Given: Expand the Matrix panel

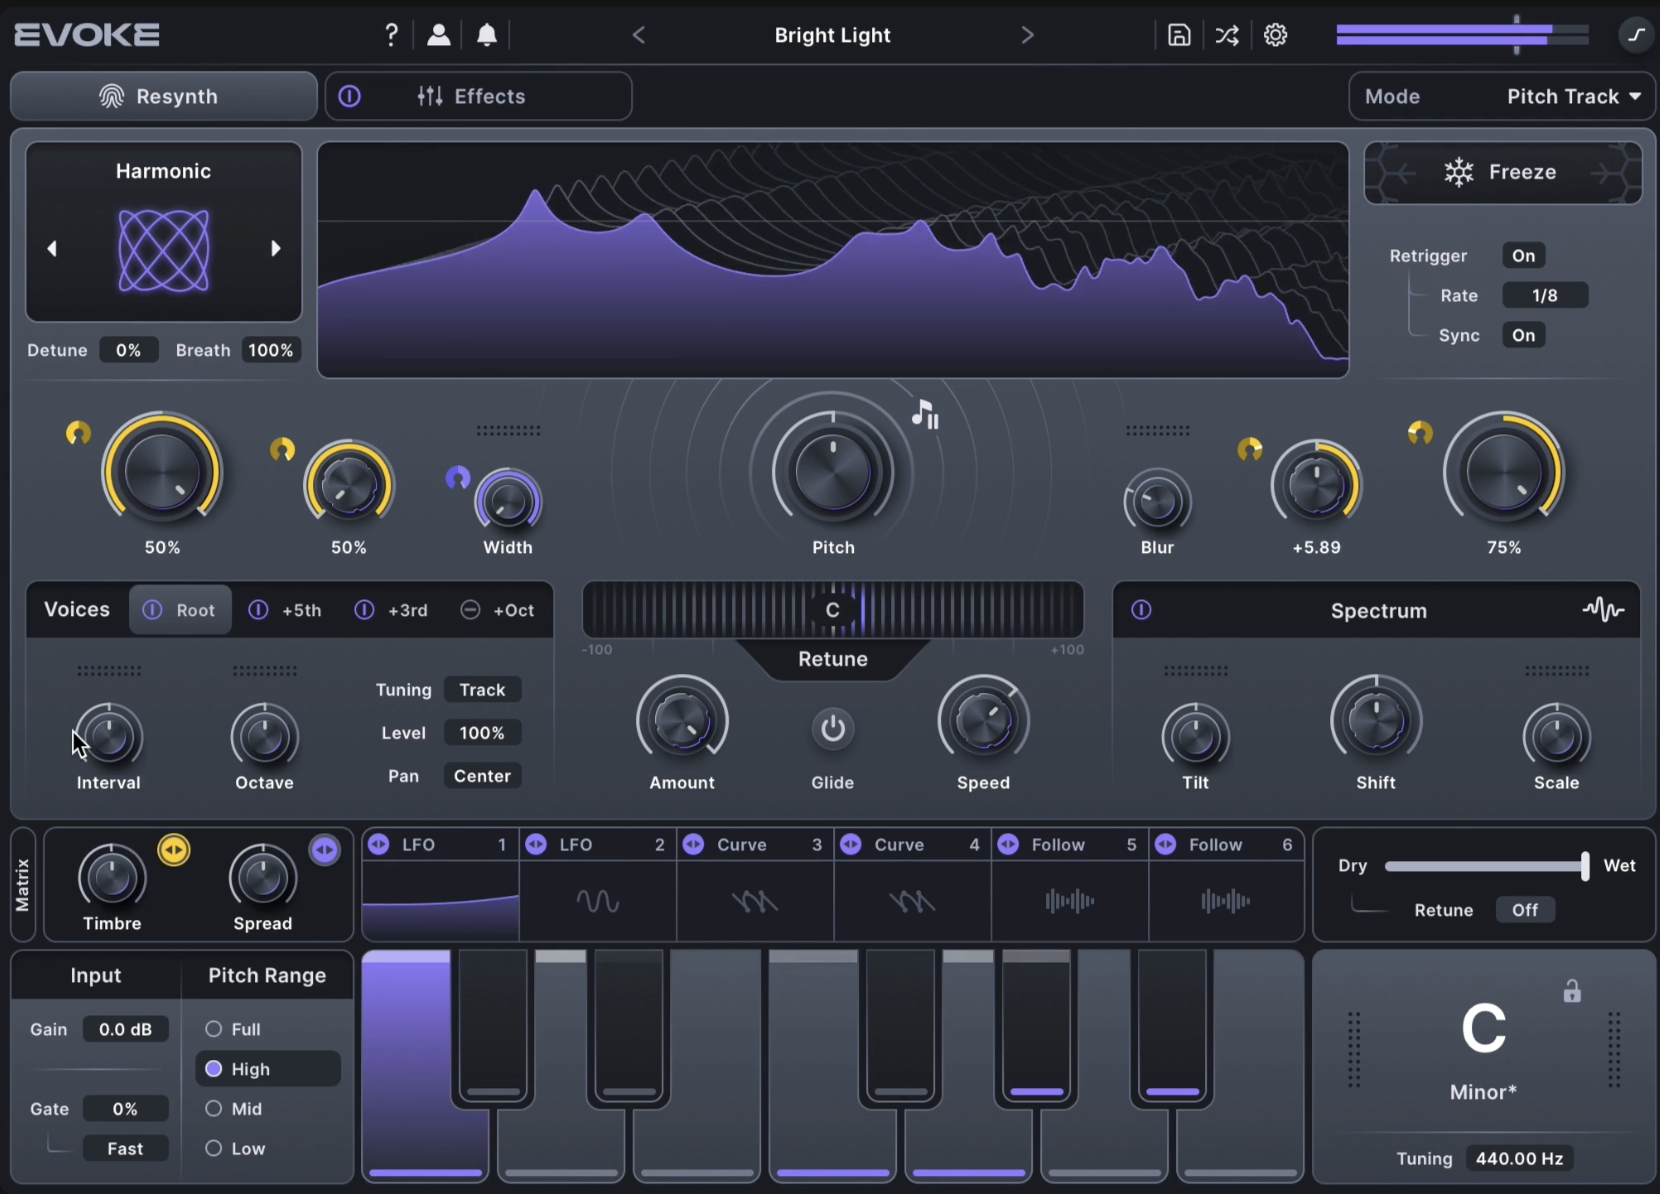Looking at the screenshot, I should coord(23,884).
